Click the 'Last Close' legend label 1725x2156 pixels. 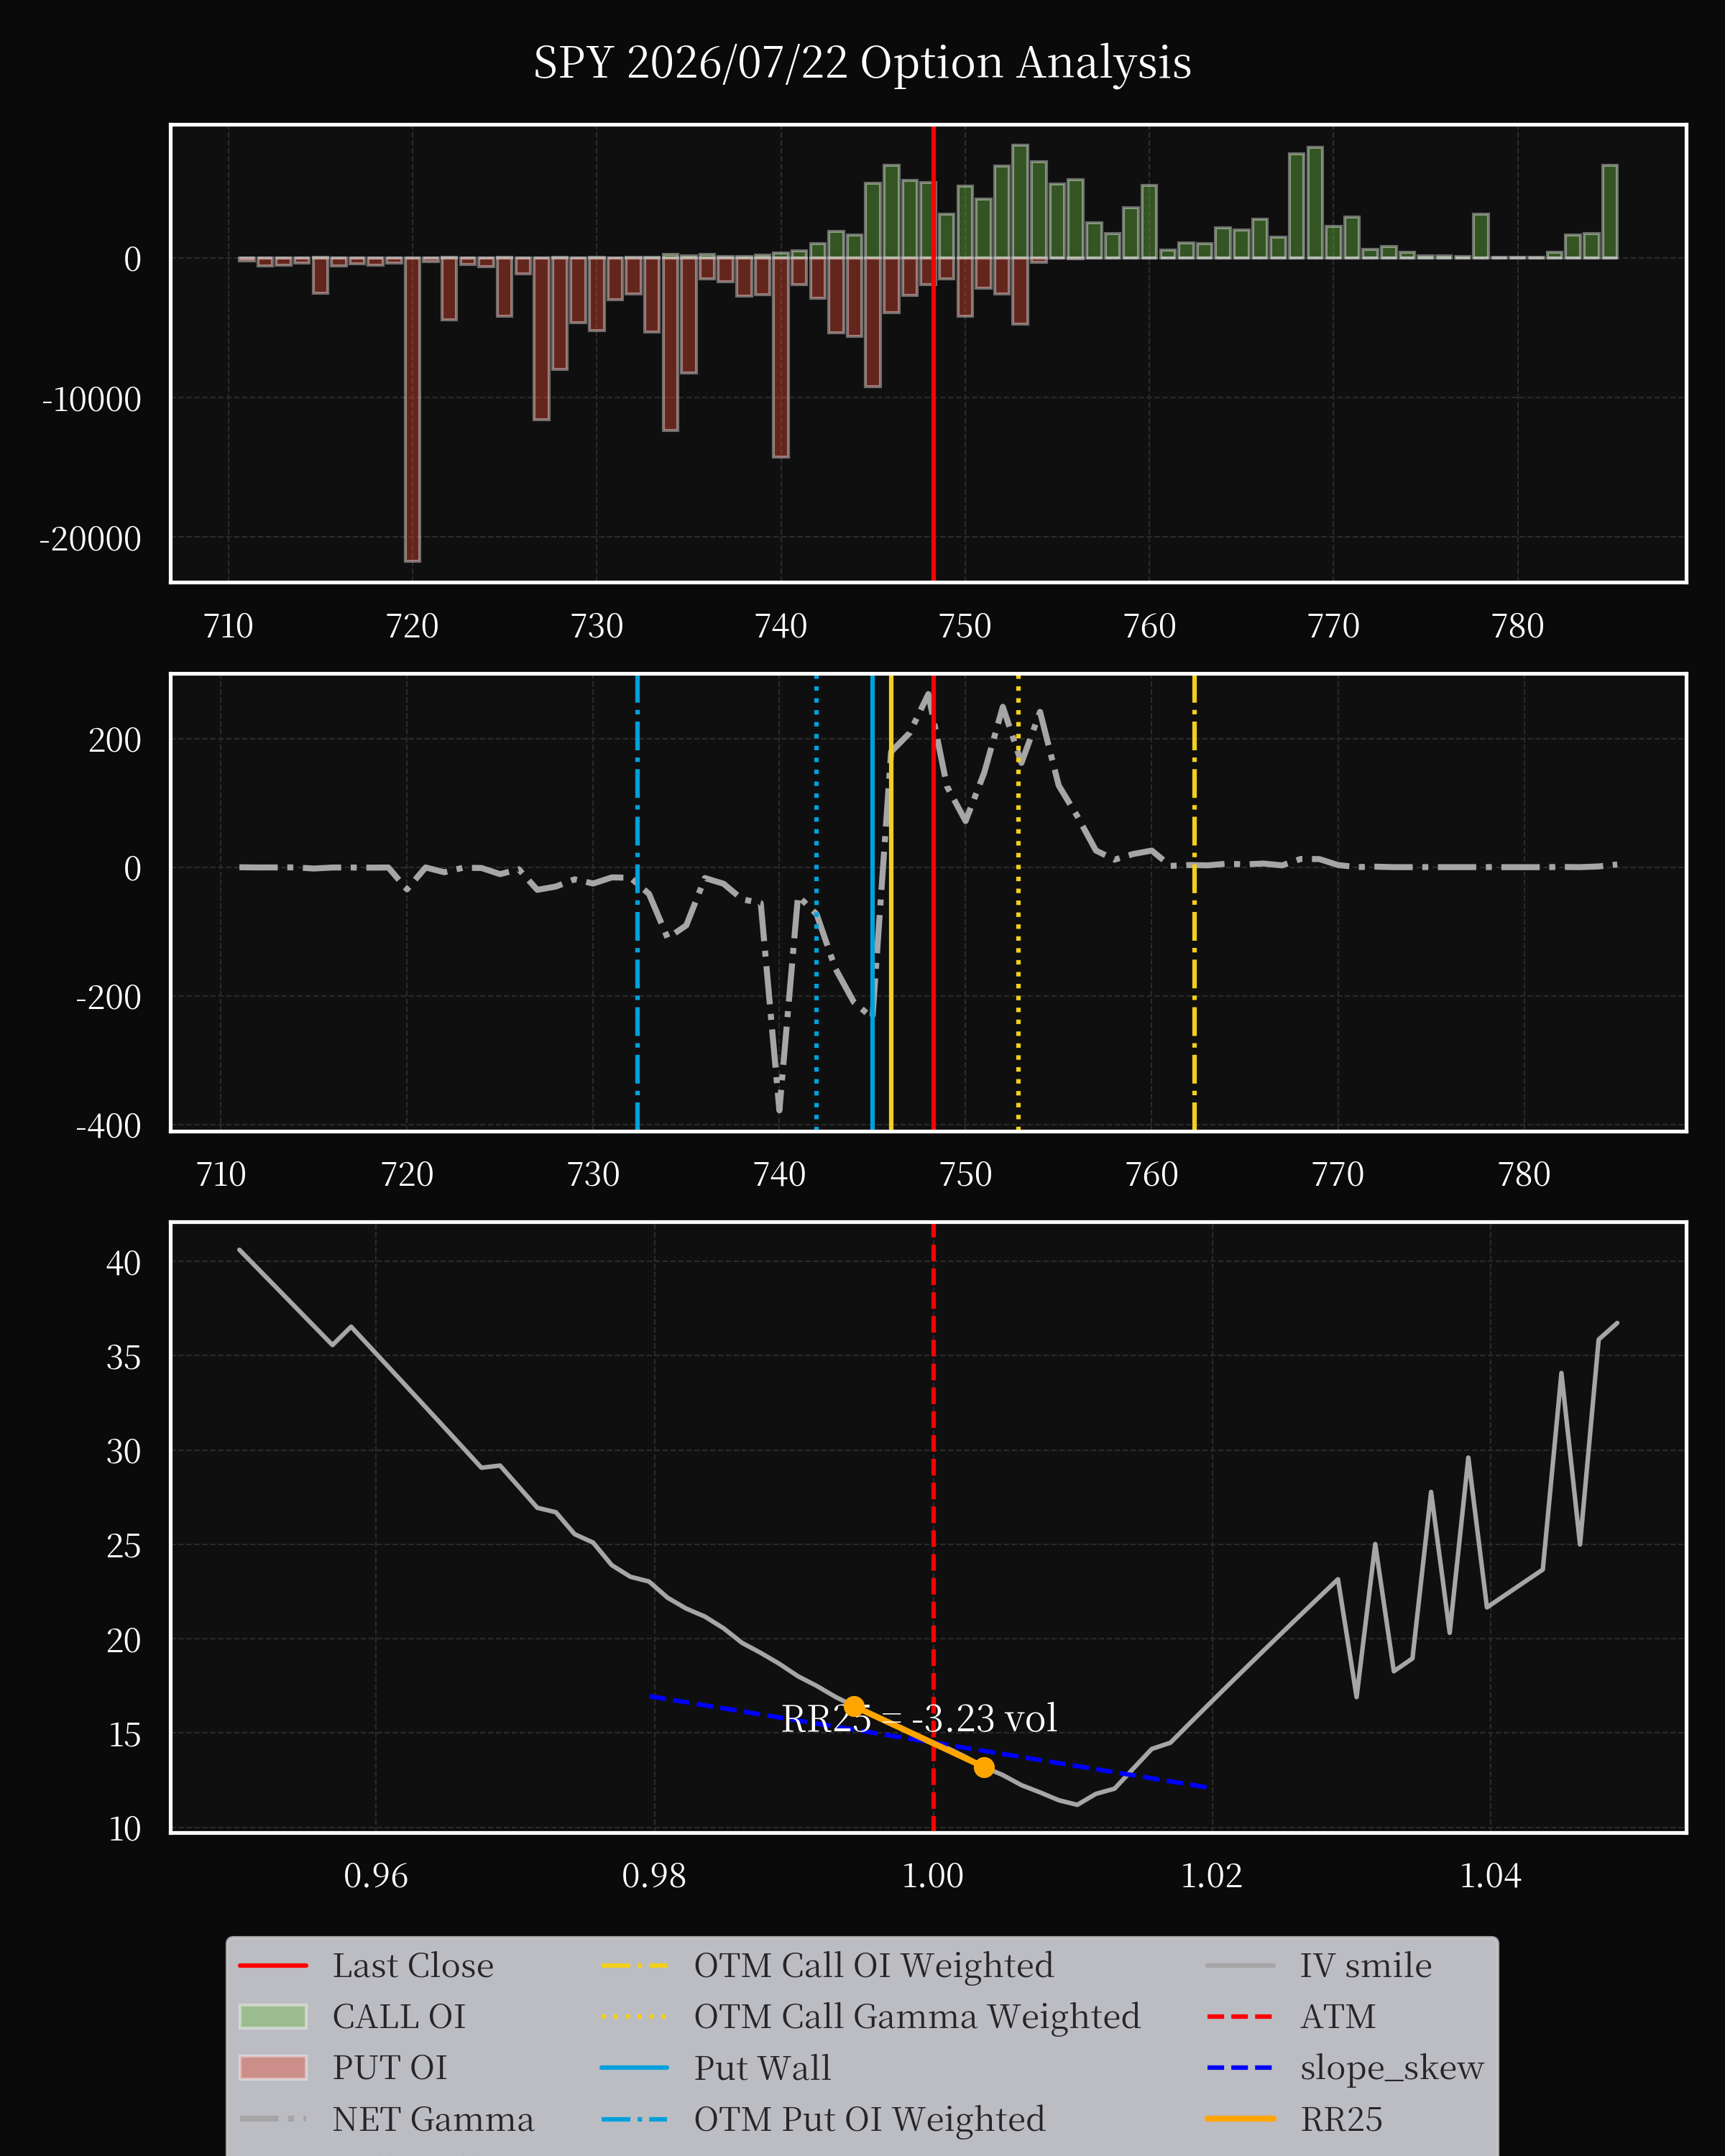click(413, 1966)
